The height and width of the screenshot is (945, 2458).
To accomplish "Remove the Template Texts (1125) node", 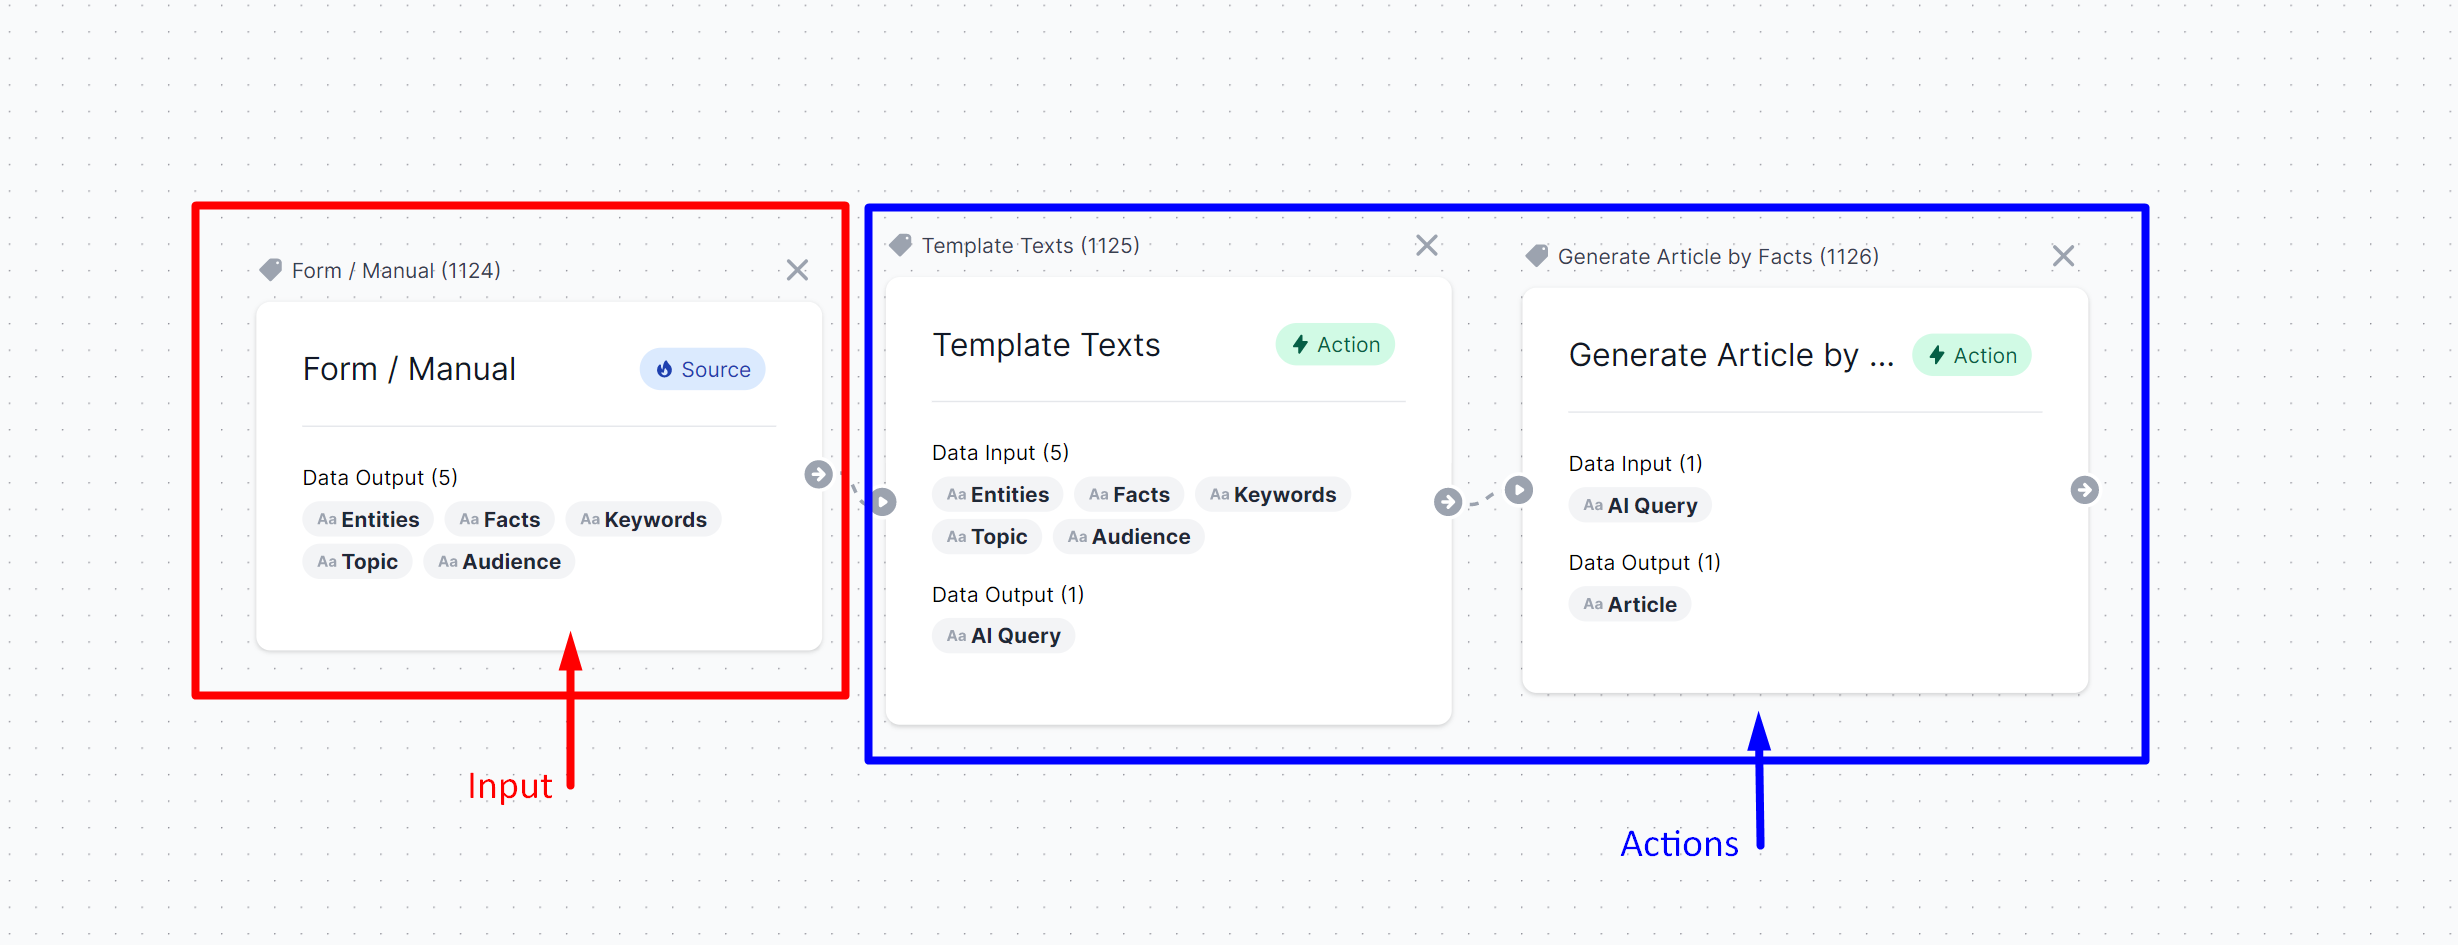I will click(x=1426, y=245).
